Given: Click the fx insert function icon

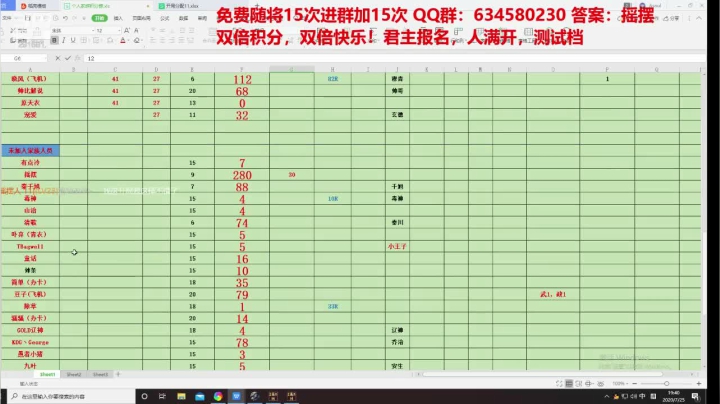Looking at the screenshot, I should coord(78,58).
